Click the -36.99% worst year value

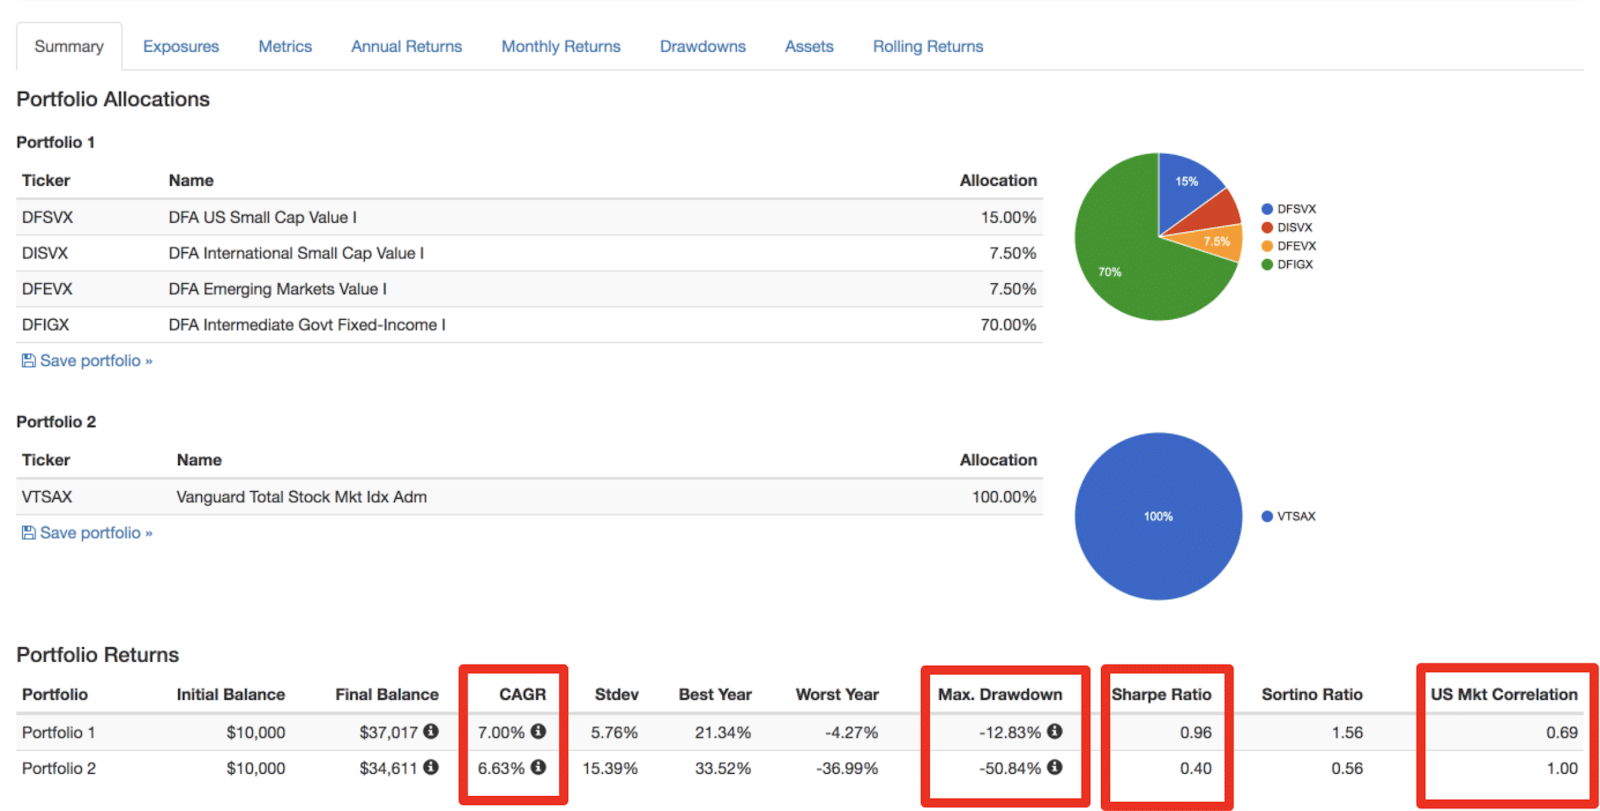846,768
